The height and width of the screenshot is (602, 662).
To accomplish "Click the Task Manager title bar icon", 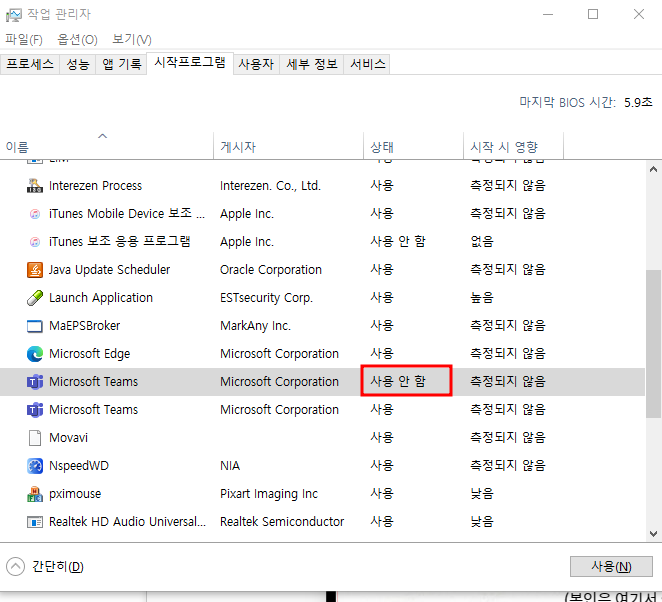I will (x=14, y=15).
